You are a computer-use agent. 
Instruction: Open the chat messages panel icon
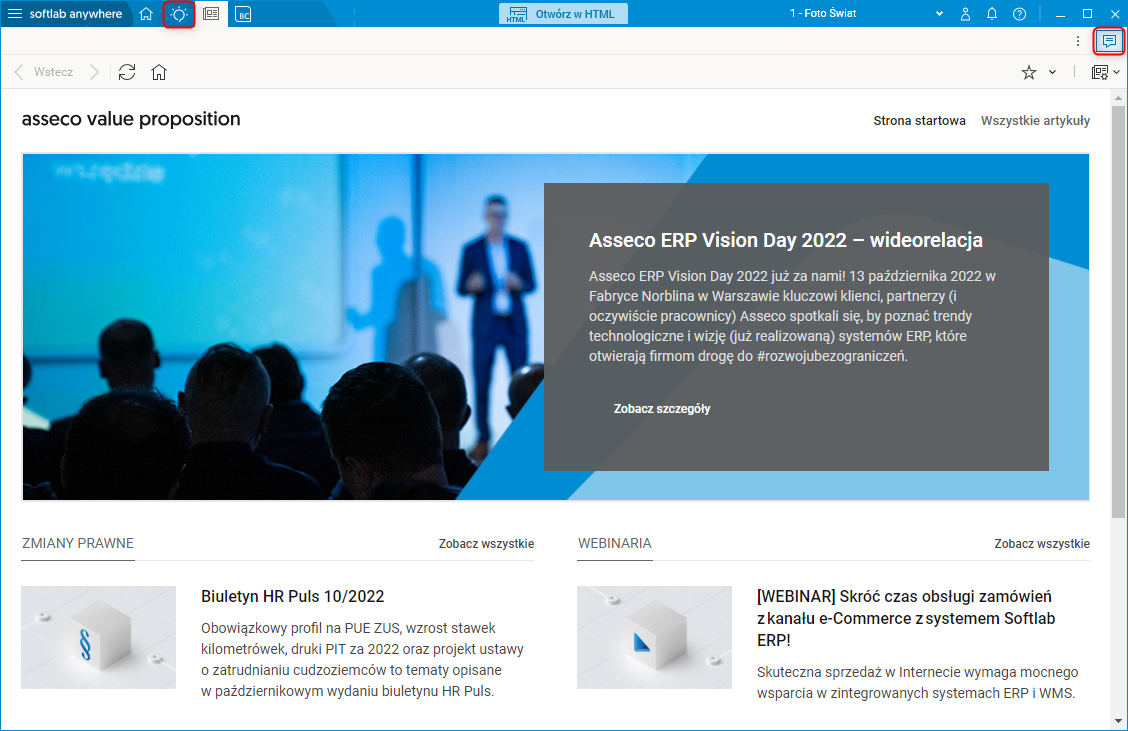(x=1109, y=41)
